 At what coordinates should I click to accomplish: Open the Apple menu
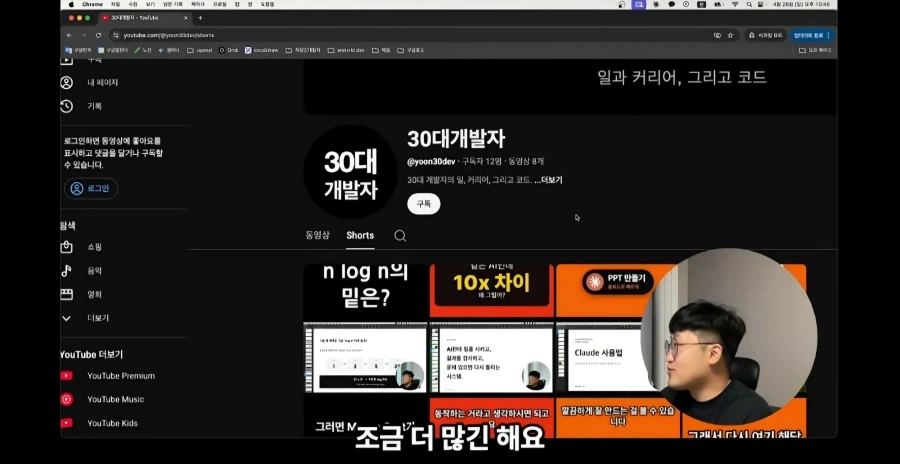coord(71,4)
